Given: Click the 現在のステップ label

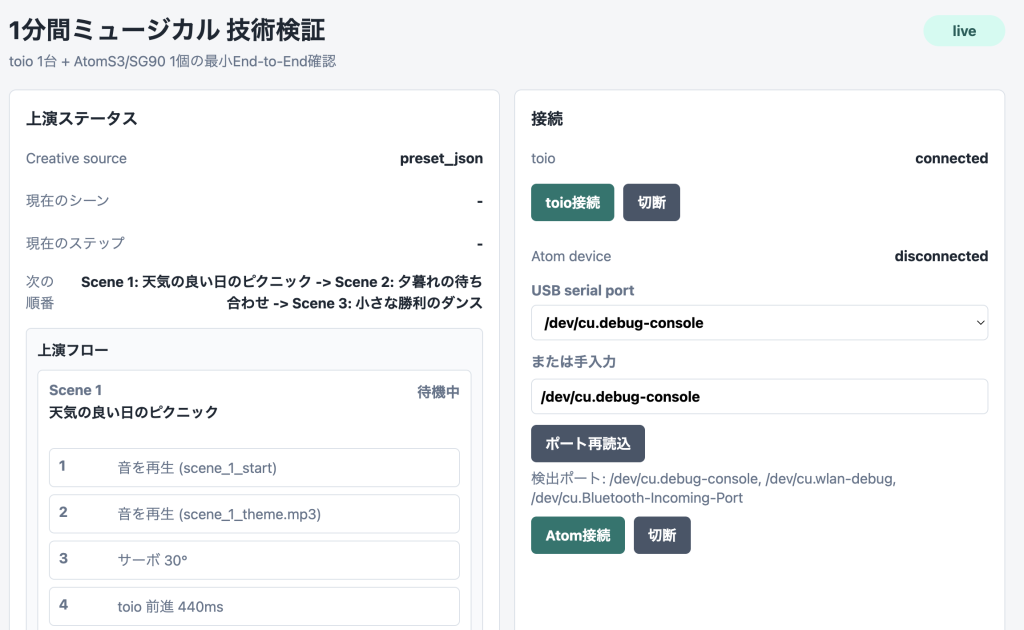Looking at the screenshot, I should 75,243.
